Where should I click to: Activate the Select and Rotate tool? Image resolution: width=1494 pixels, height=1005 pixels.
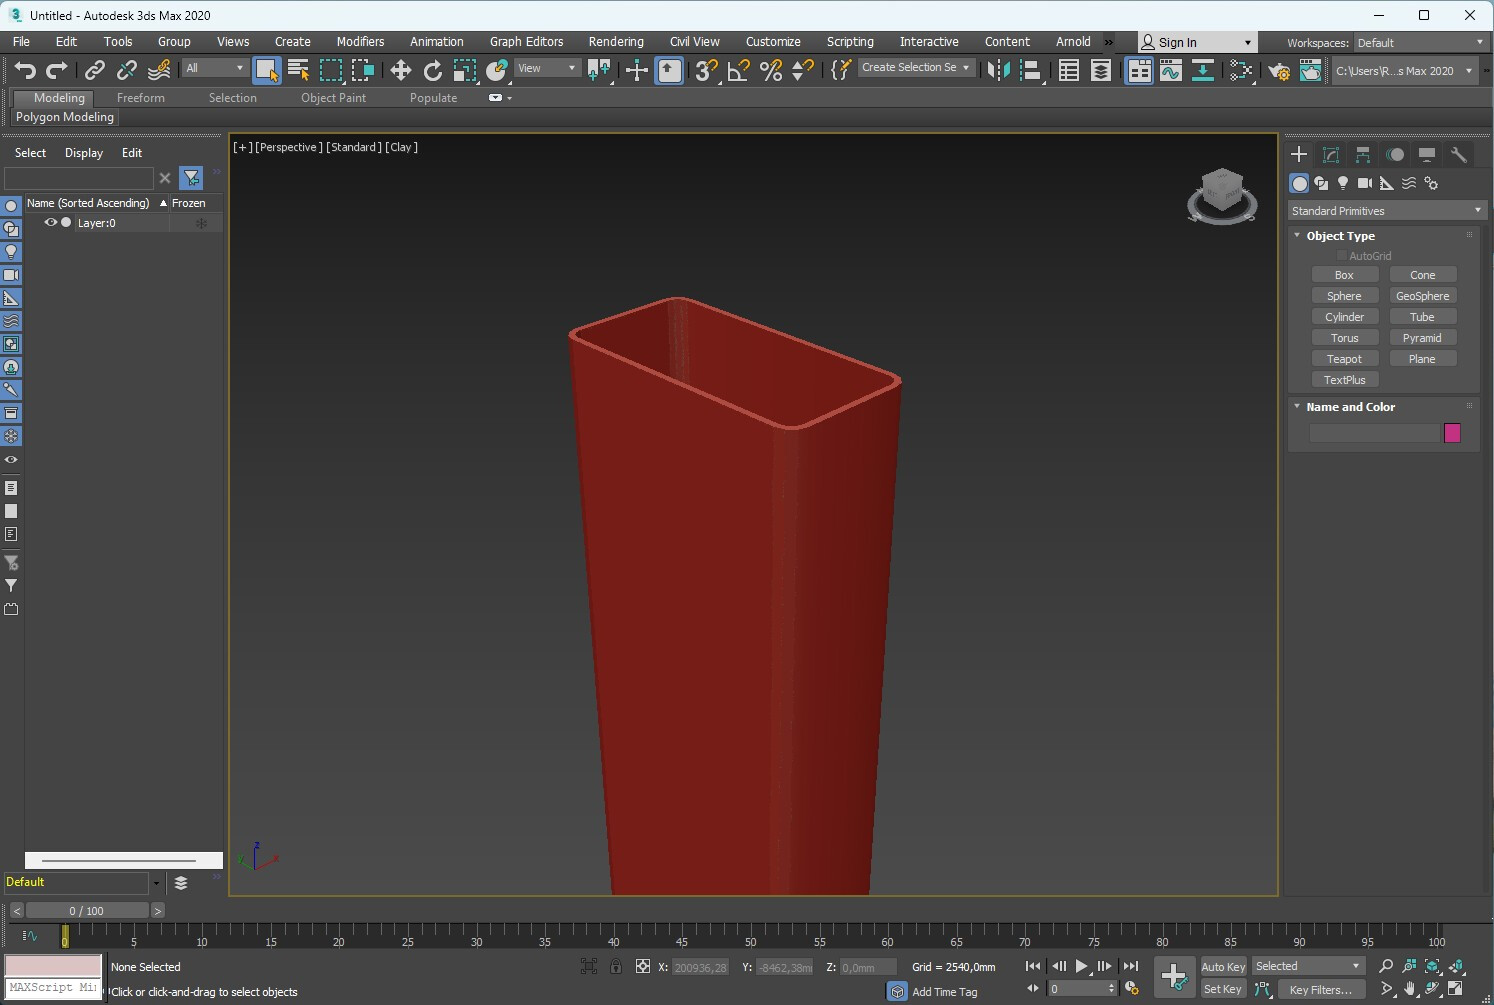[x=432, y=70]
